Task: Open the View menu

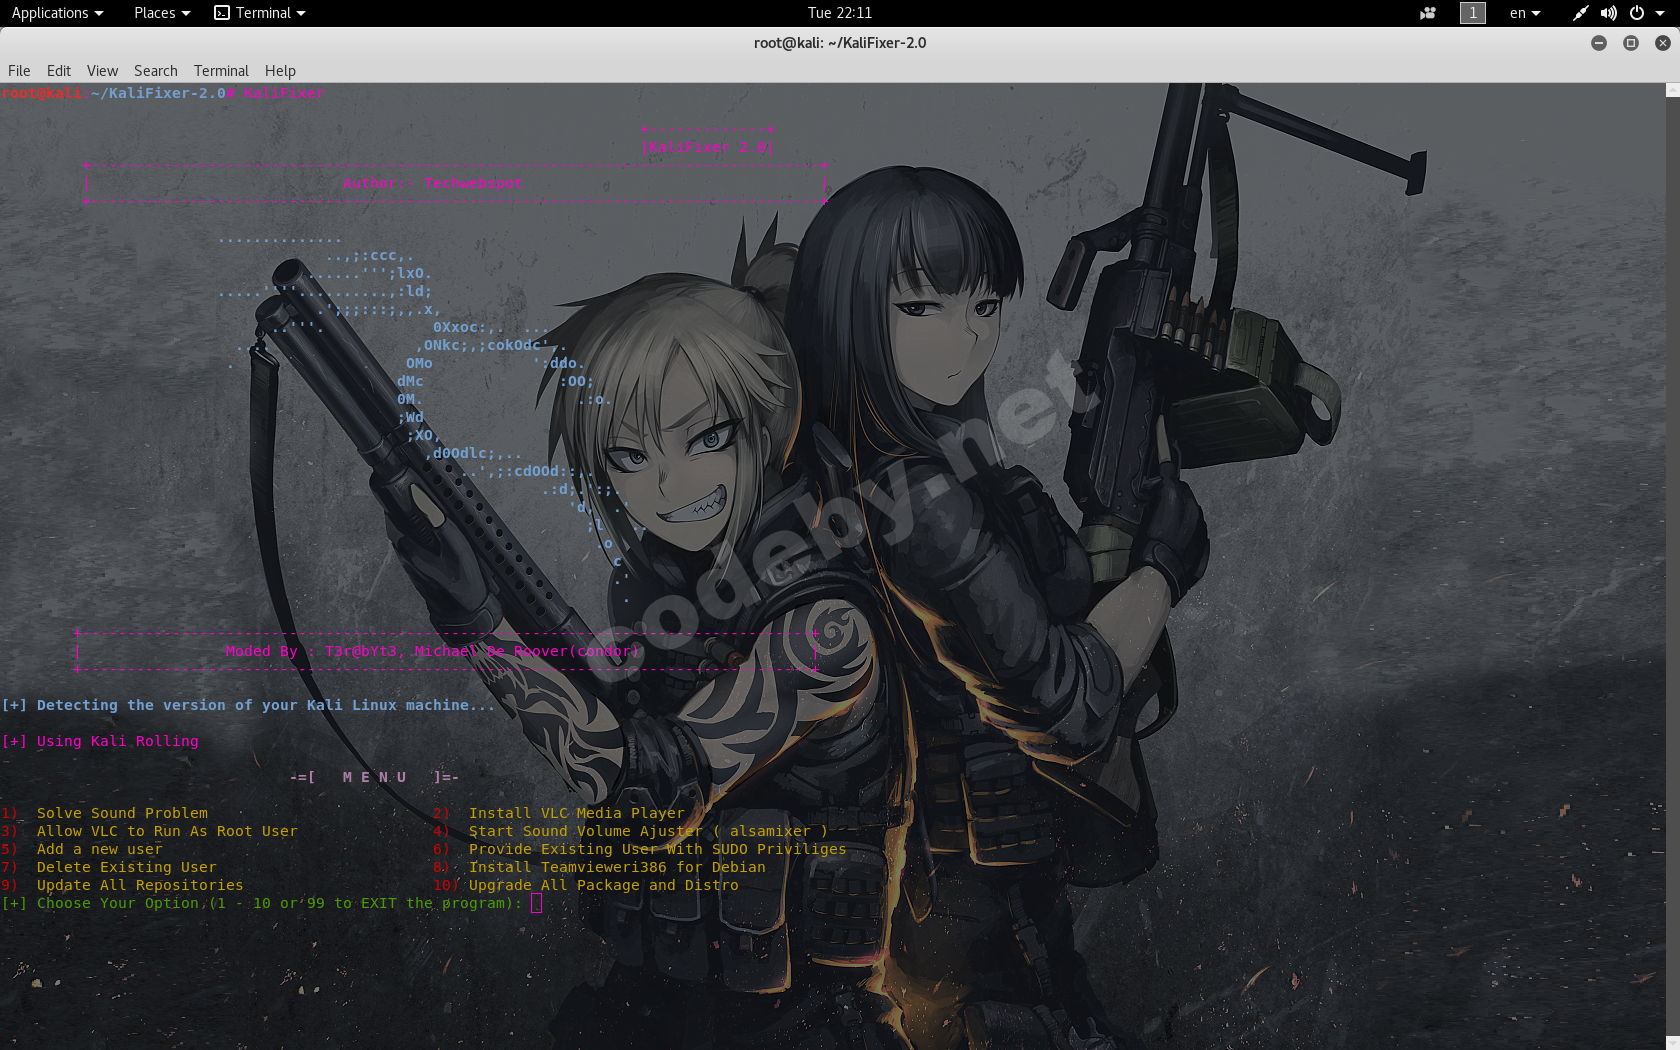Action: (x=102, y=71)
